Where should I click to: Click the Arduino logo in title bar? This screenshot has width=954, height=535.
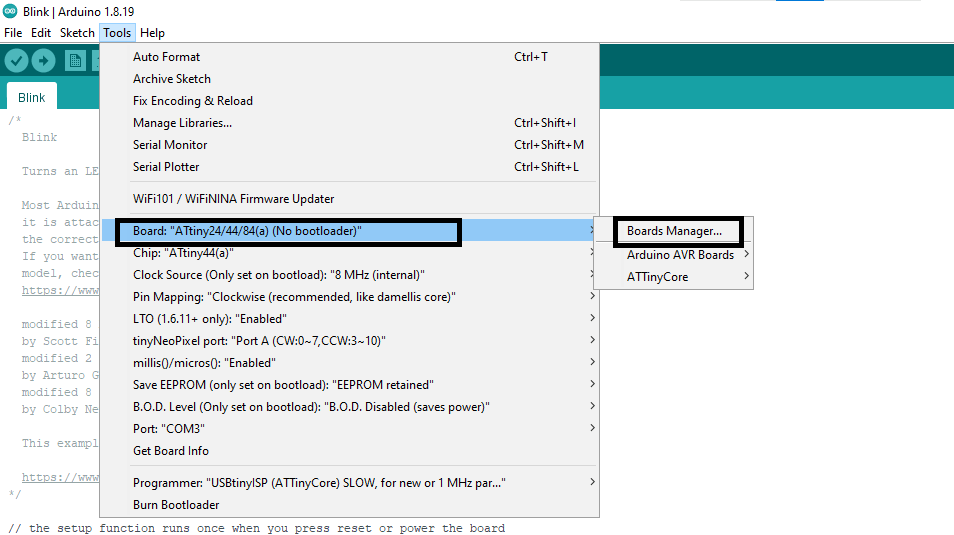[10, 11]
